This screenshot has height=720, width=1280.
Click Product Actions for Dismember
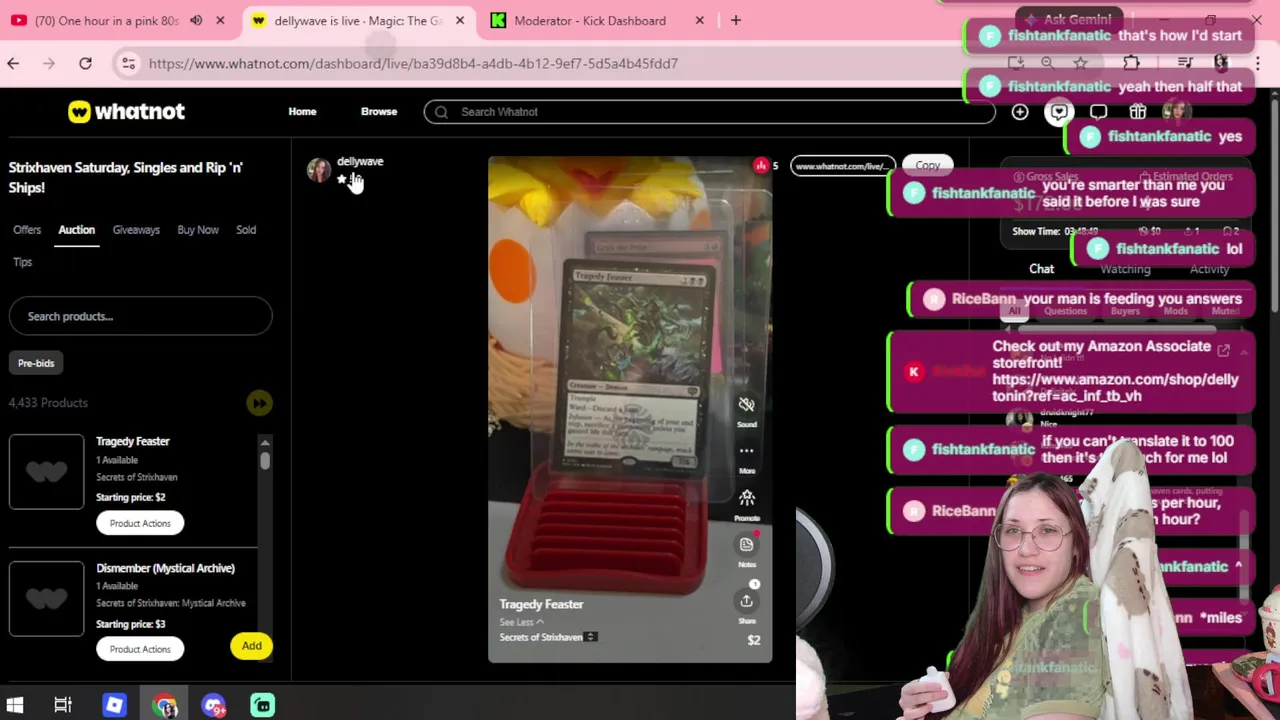click(140, 649)
